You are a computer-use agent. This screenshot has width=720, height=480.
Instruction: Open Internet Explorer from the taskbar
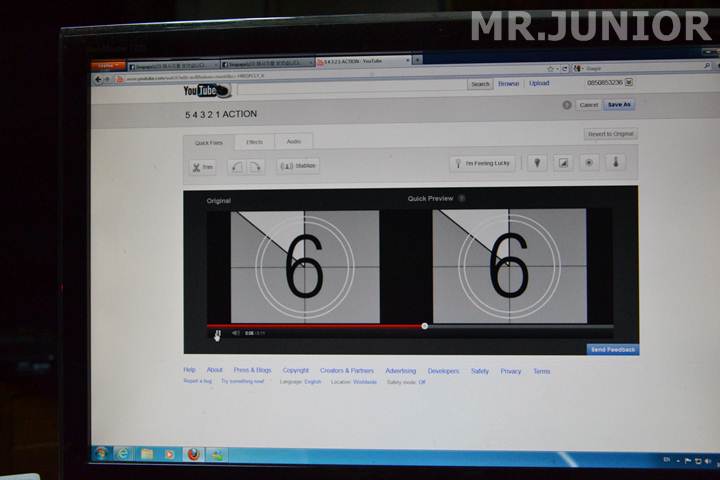(123, 454)
